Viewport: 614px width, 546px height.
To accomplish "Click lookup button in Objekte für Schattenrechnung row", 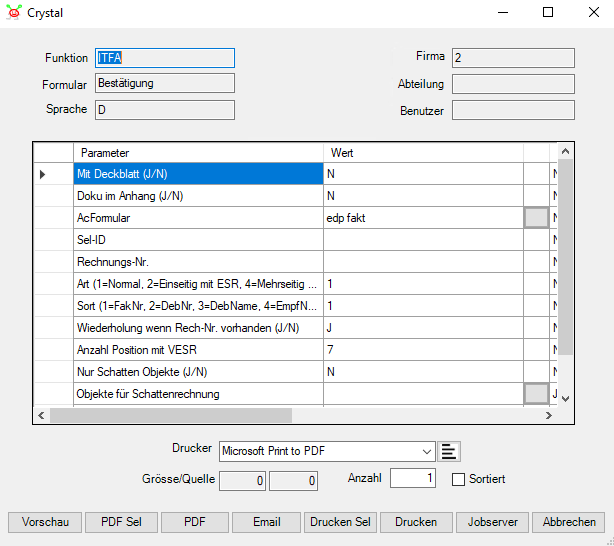I will point(536,394).
